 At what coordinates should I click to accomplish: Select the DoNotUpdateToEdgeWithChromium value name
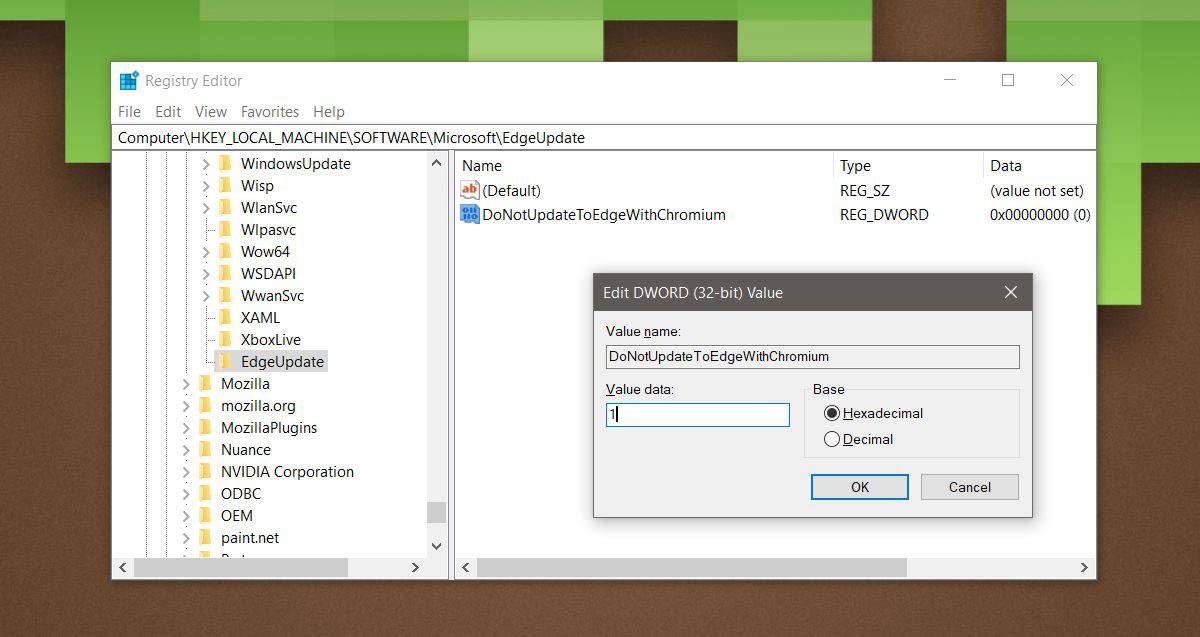coord(604,214)
